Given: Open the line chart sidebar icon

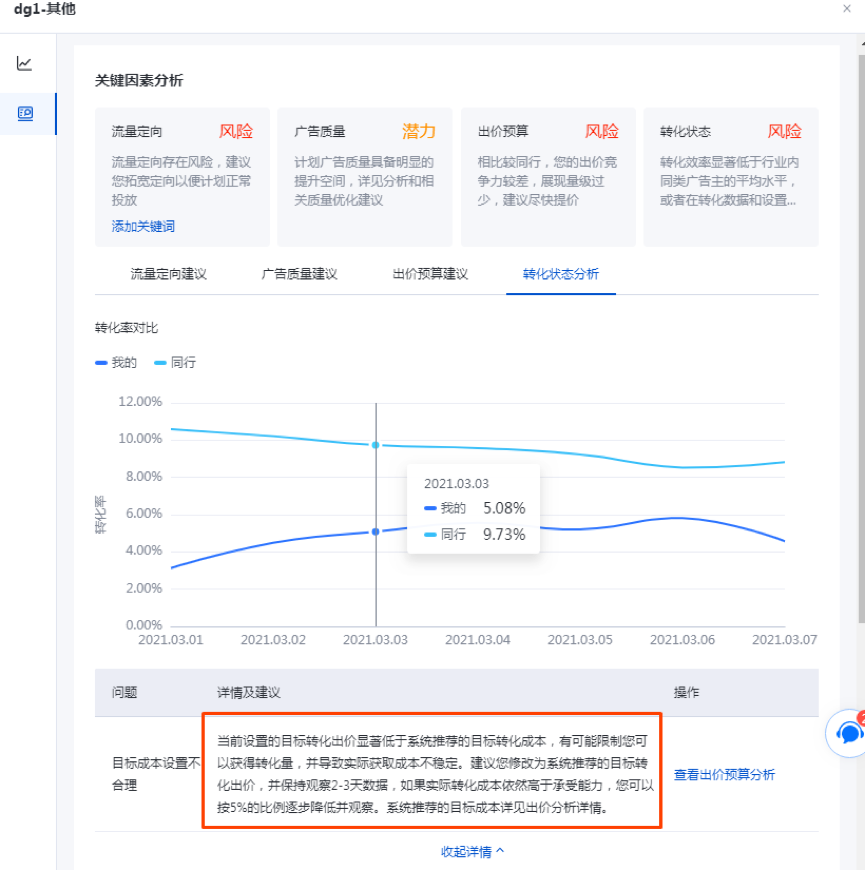Looking at the screenshot, I should tap(25, 64).
